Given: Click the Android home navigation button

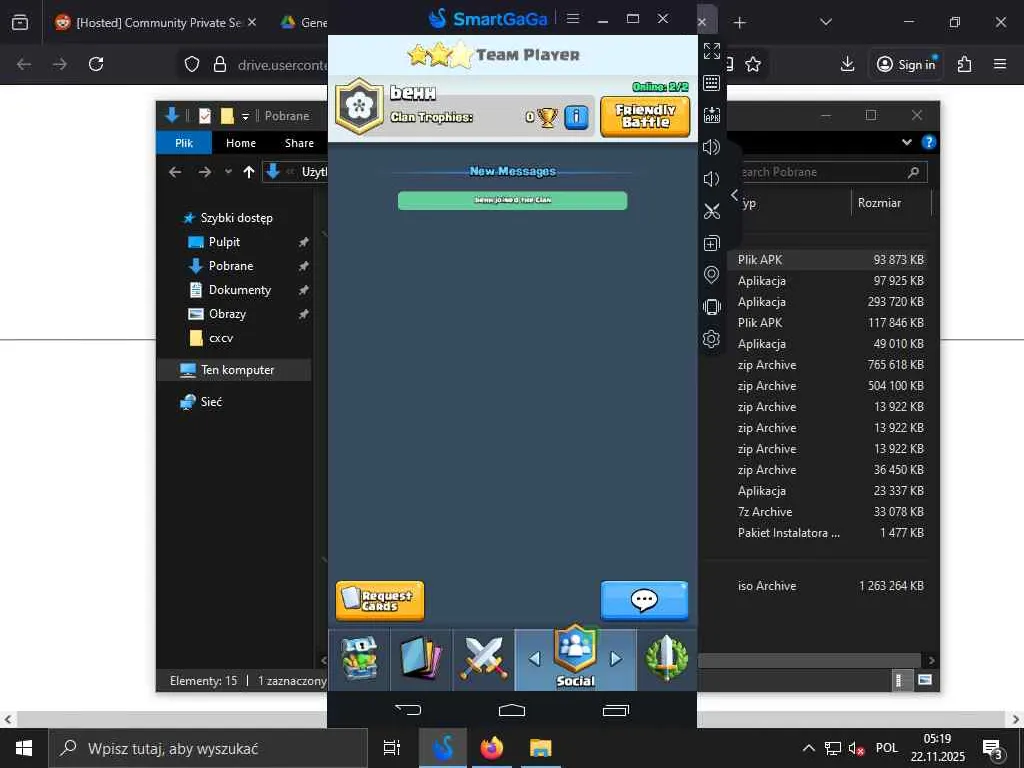Looking at the screenshot, I should (512, 709).
